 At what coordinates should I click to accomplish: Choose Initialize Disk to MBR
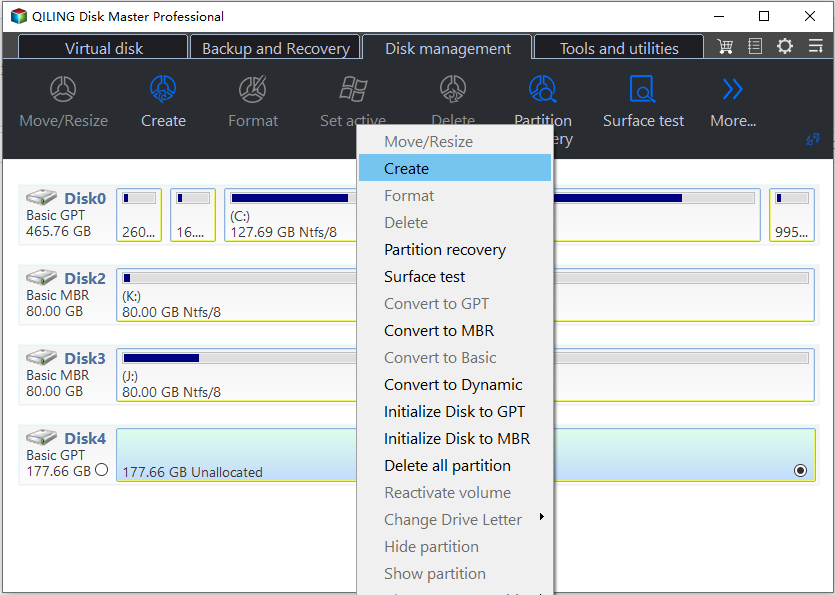(455, 438)
